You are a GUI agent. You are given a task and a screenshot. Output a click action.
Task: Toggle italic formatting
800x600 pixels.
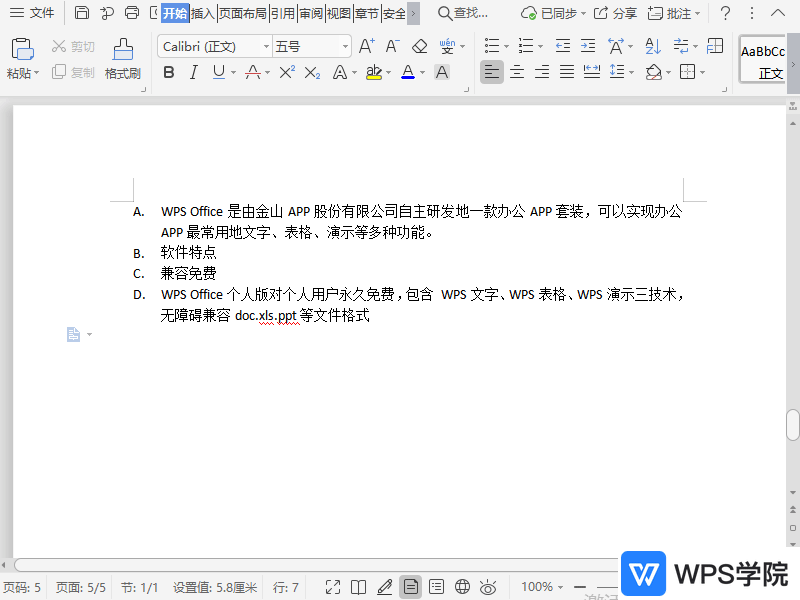(192, 71)
